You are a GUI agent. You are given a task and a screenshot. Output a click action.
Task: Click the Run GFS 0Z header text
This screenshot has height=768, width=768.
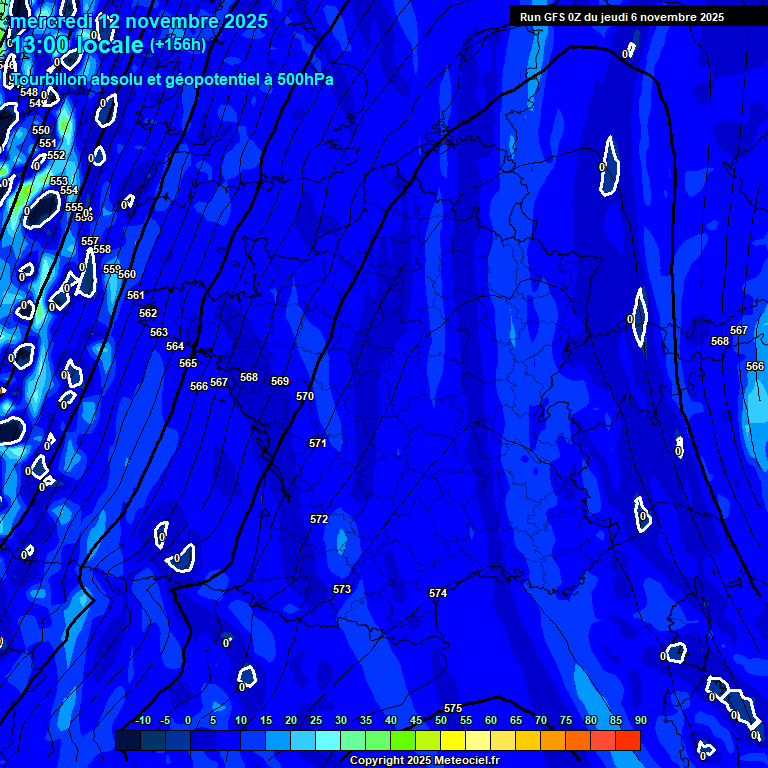(621, 17)
